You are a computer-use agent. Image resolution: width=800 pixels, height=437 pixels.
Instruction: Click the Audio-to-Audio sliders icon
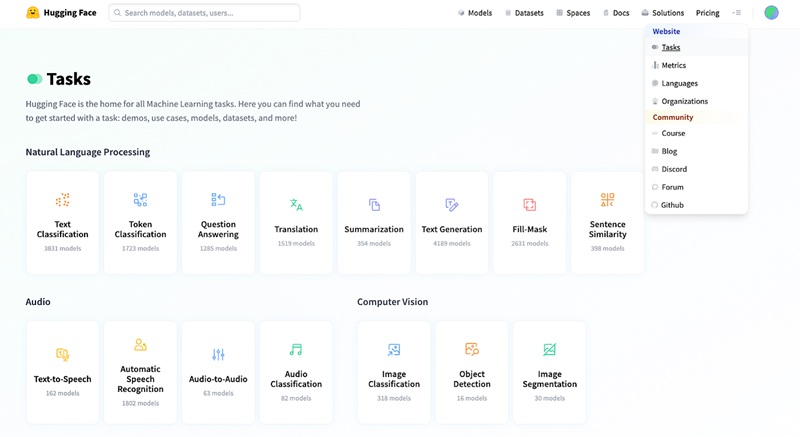tap(218, 354)
